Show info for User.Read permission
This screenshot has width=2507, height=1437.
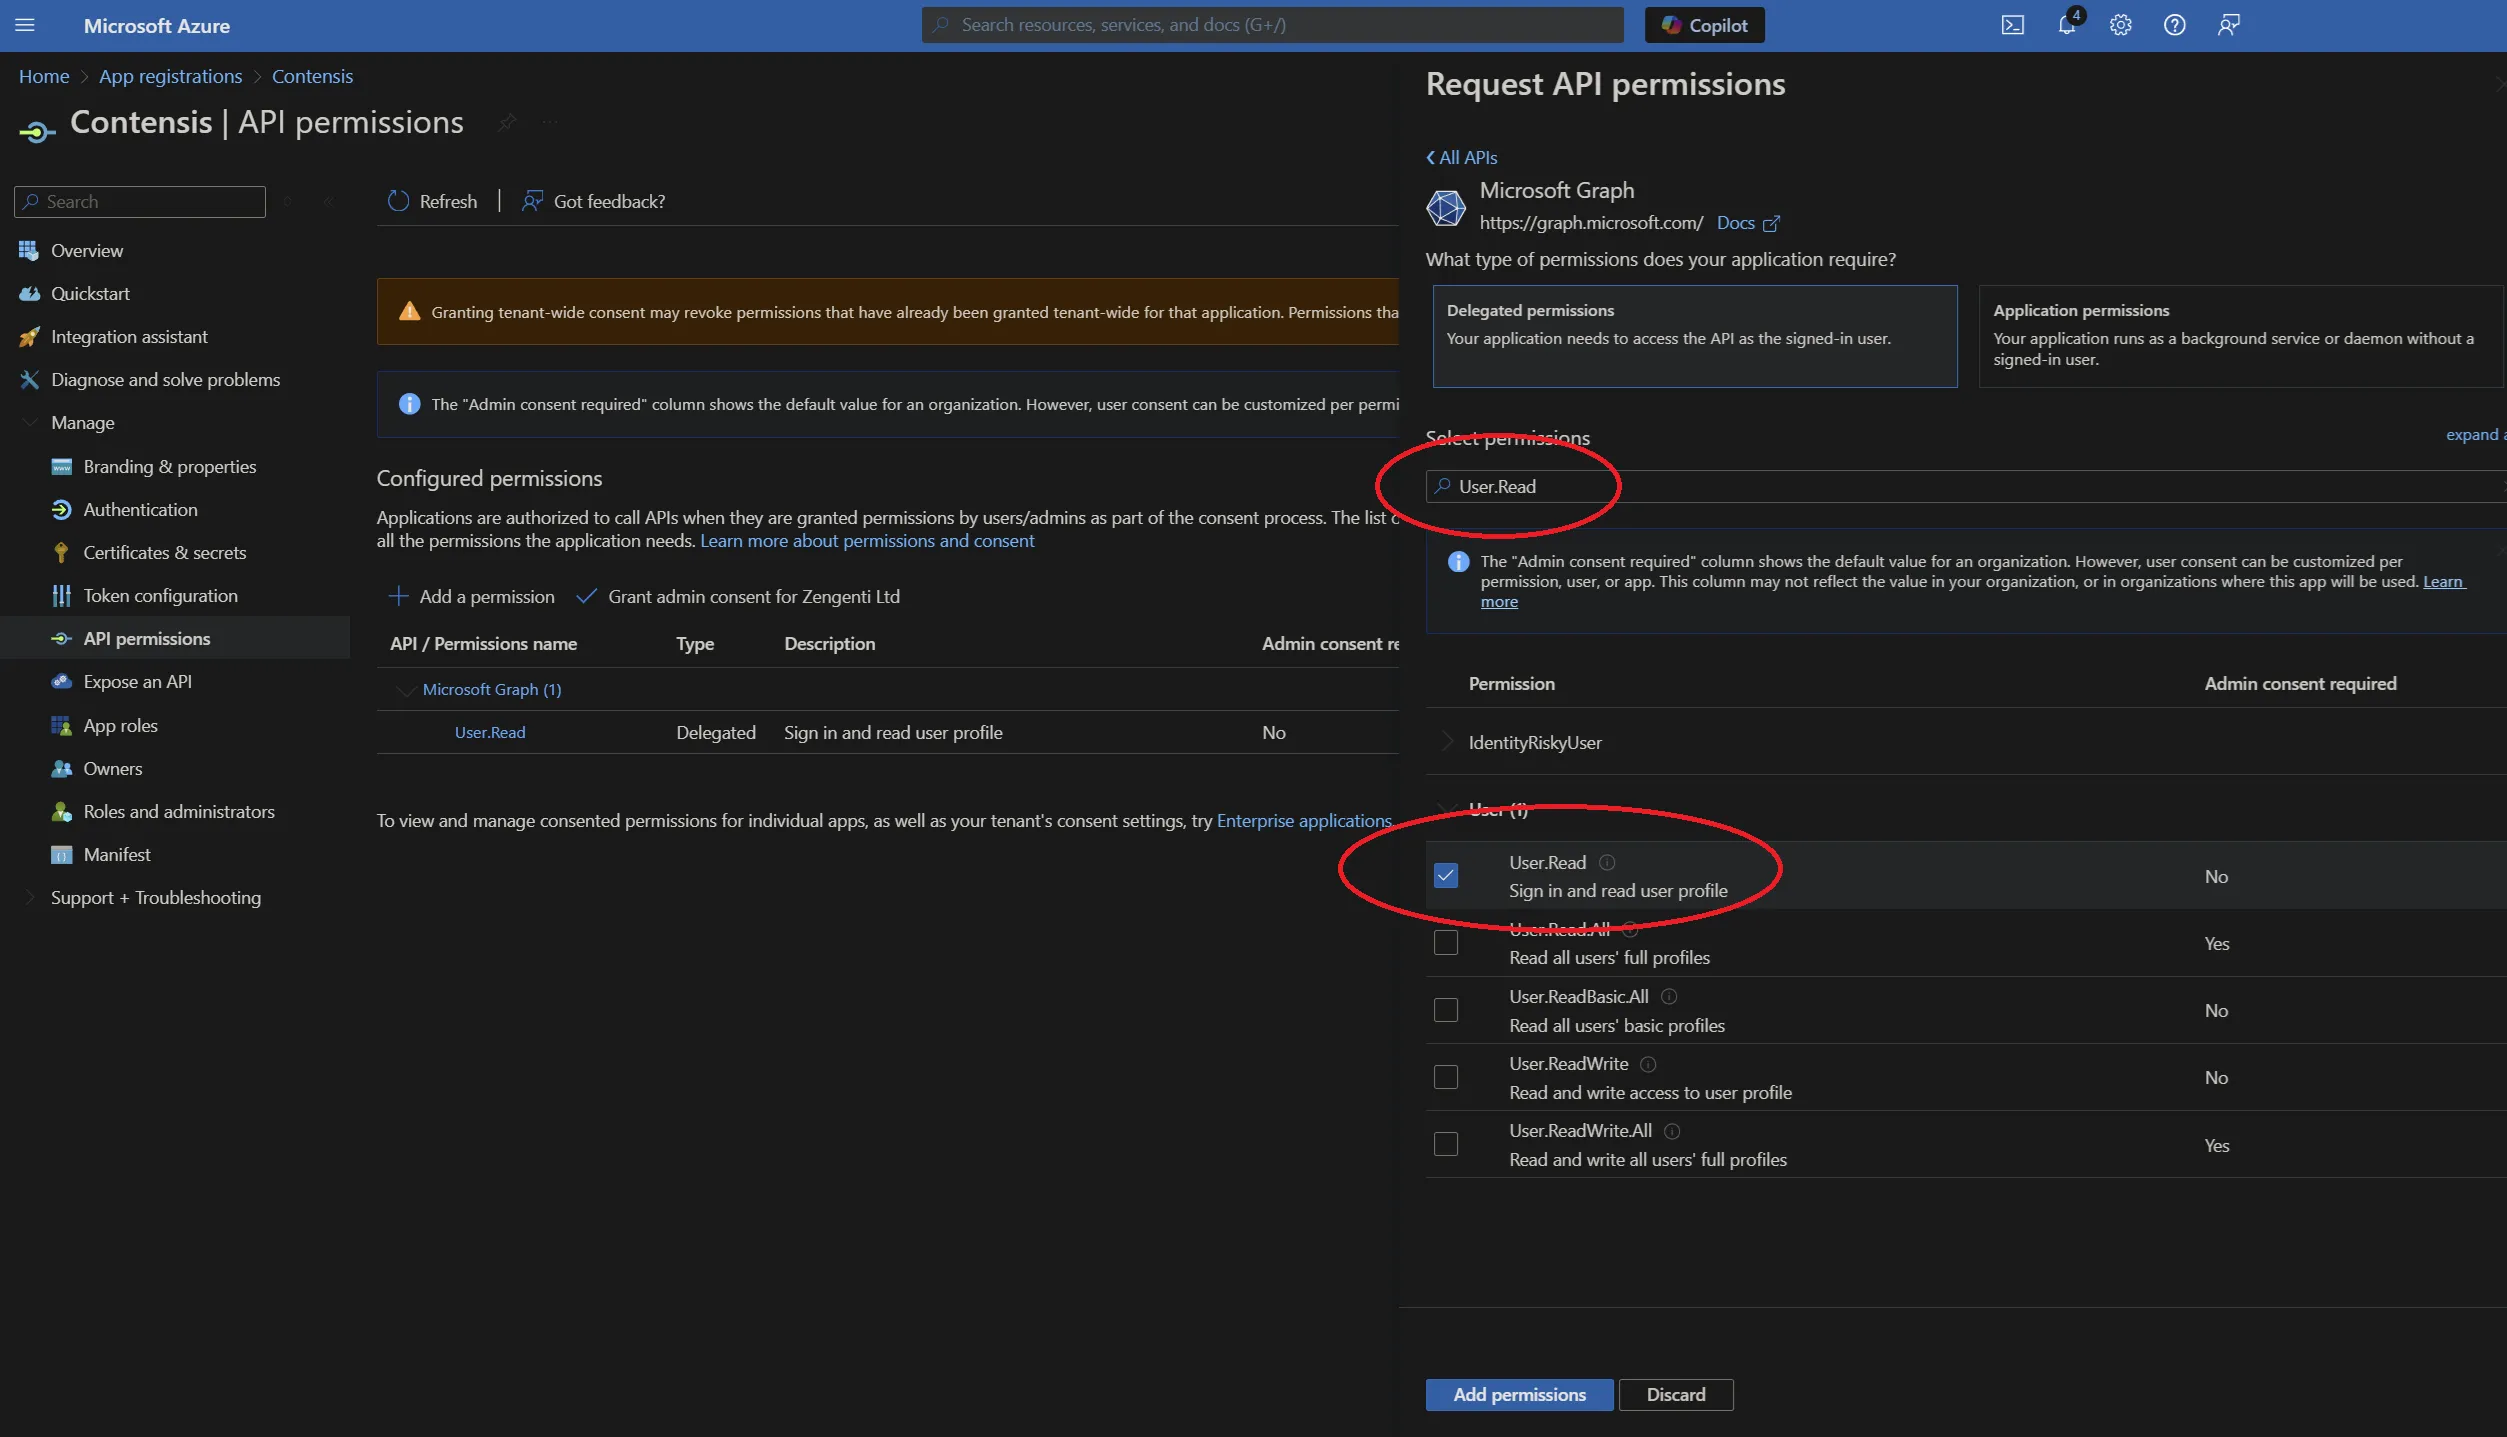click(x=1606, y=862)
